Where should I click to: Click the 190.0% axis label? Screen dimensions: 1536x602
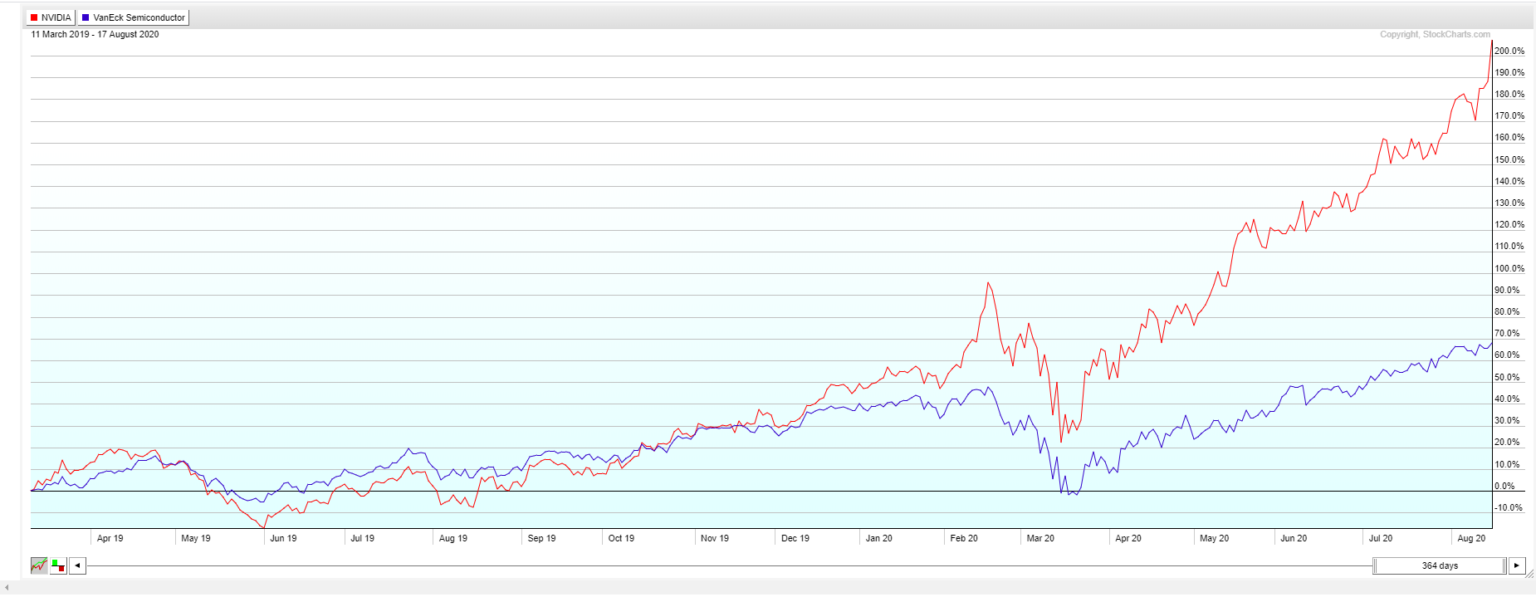[1509, 73]
